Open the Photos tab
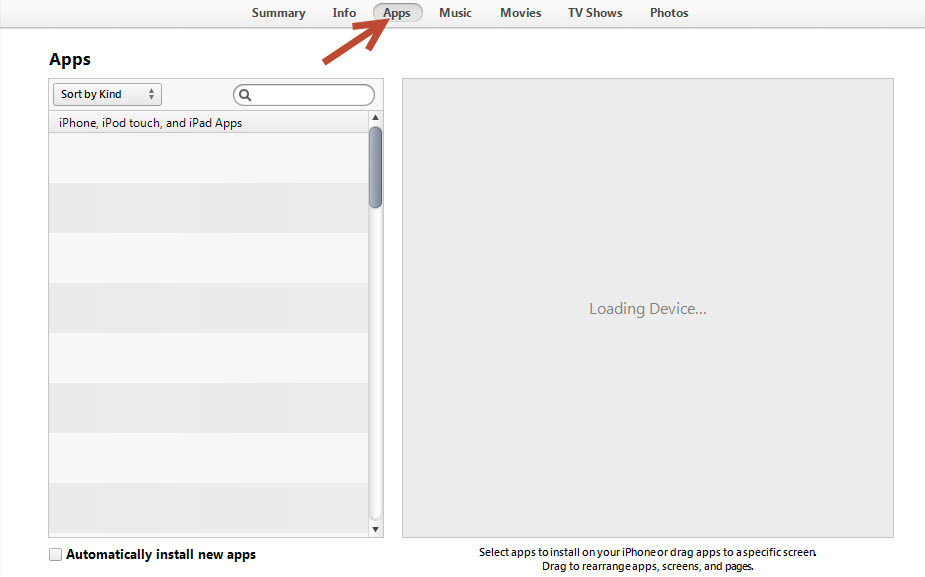The width and height of the screenshot is (925, 577). click(669, 13)
